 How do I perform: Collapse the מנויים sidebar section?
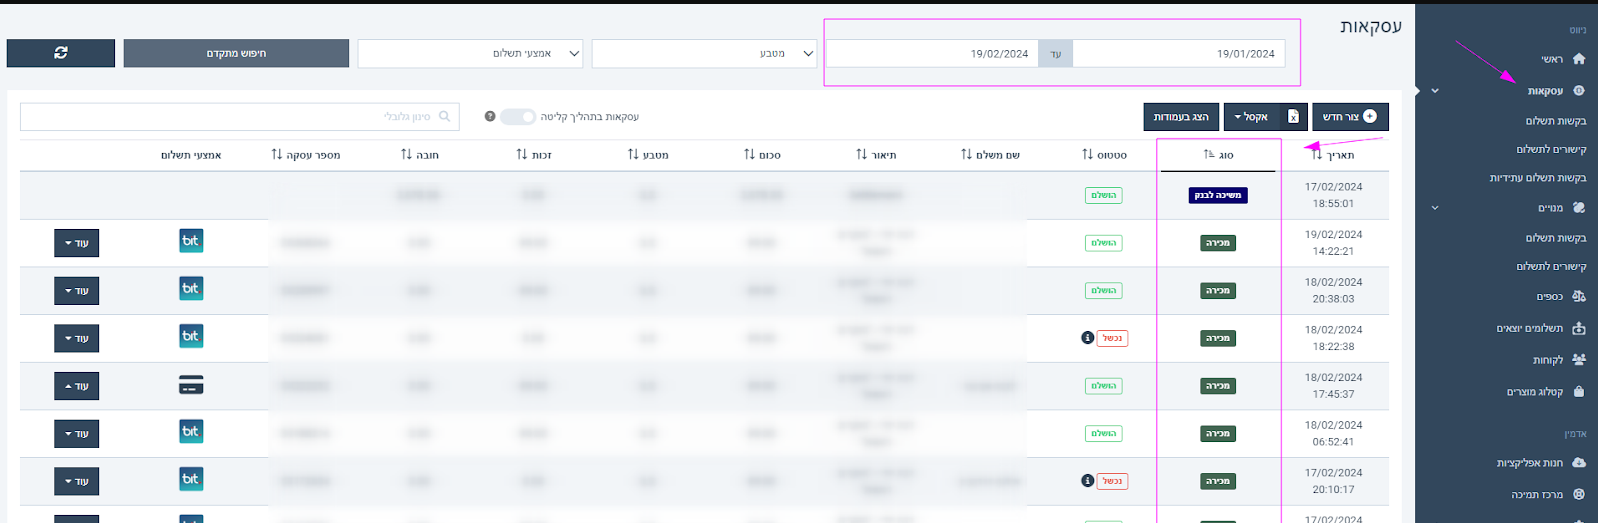tap(1435, 208)
